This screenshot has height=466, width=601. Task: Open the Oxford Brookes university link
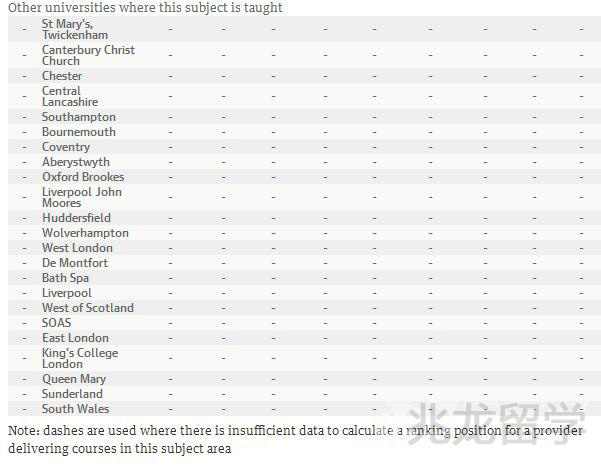point(83,177)
